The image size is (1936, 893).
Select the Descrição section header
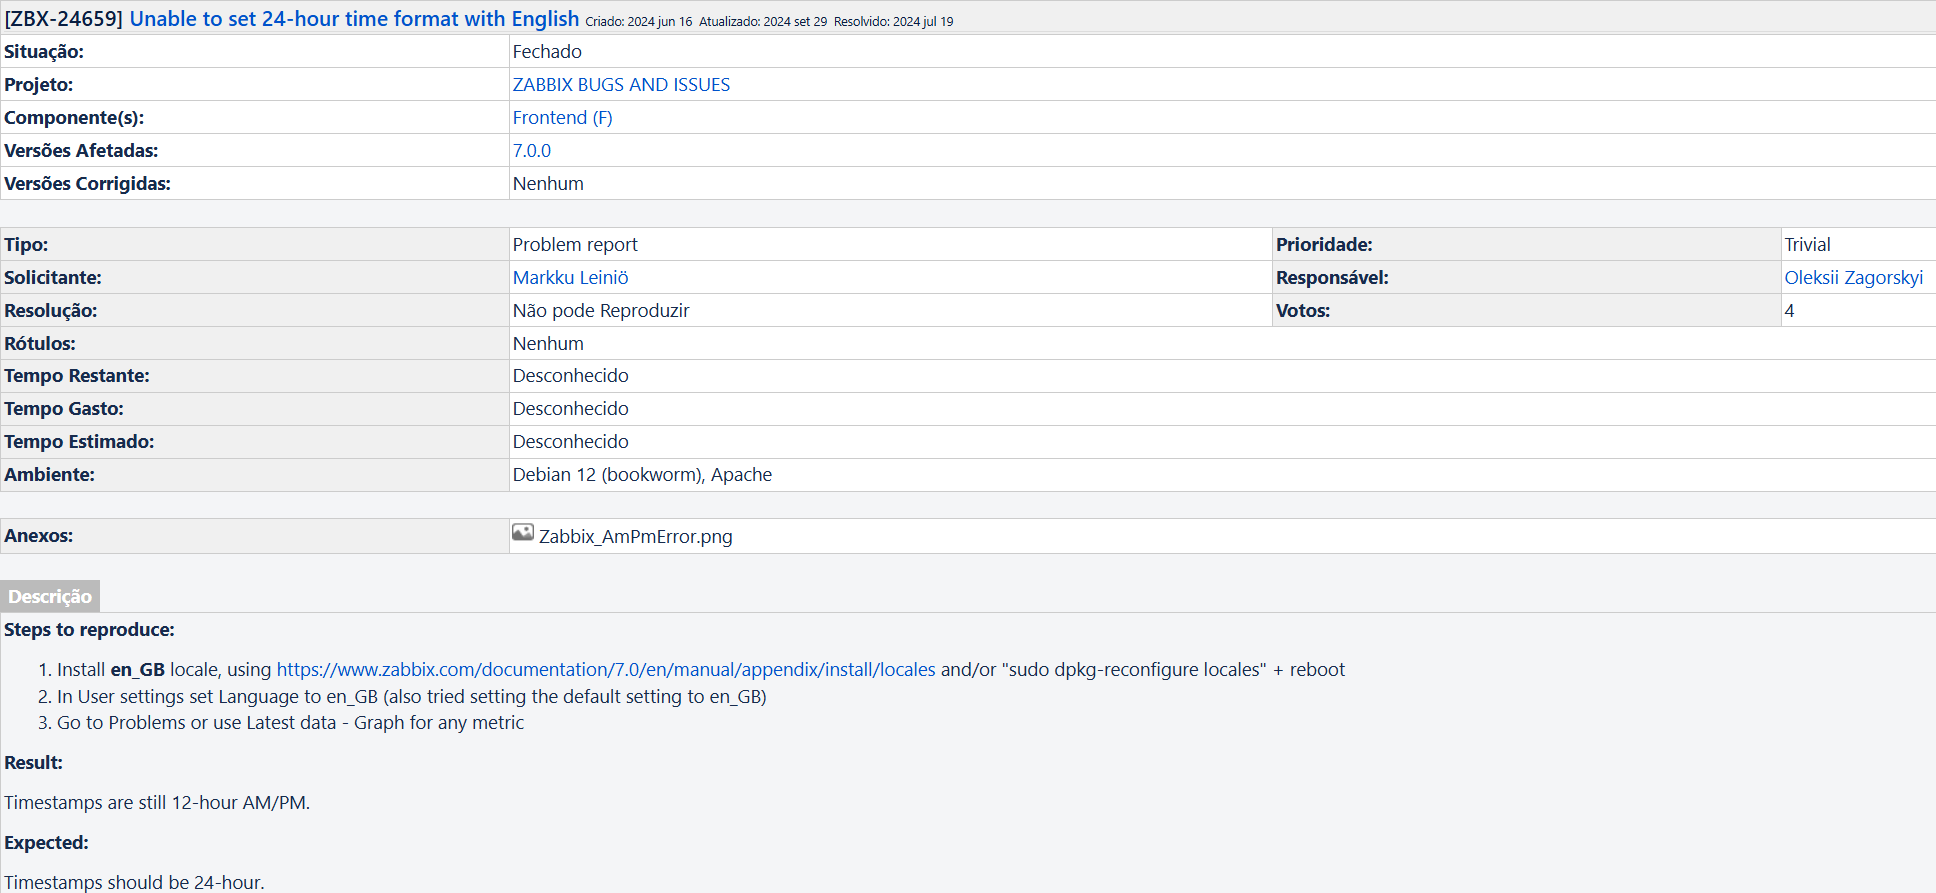50,597
